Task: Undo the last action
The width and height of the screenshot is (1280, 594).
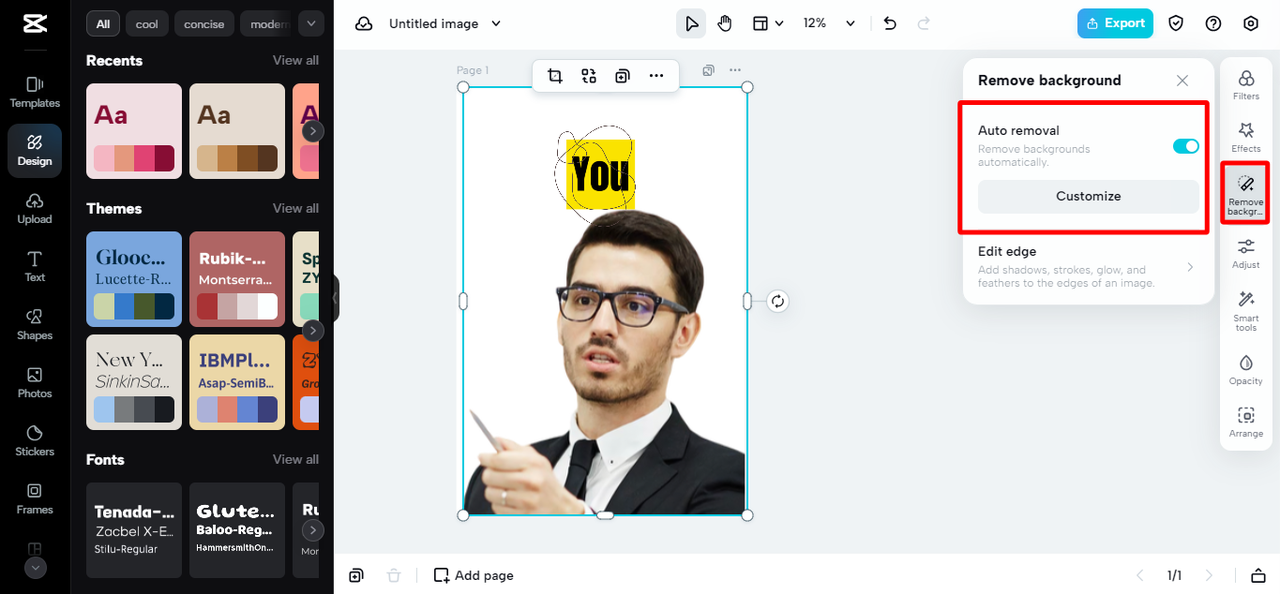Action: pyautogui.click(x=890, y=24)
